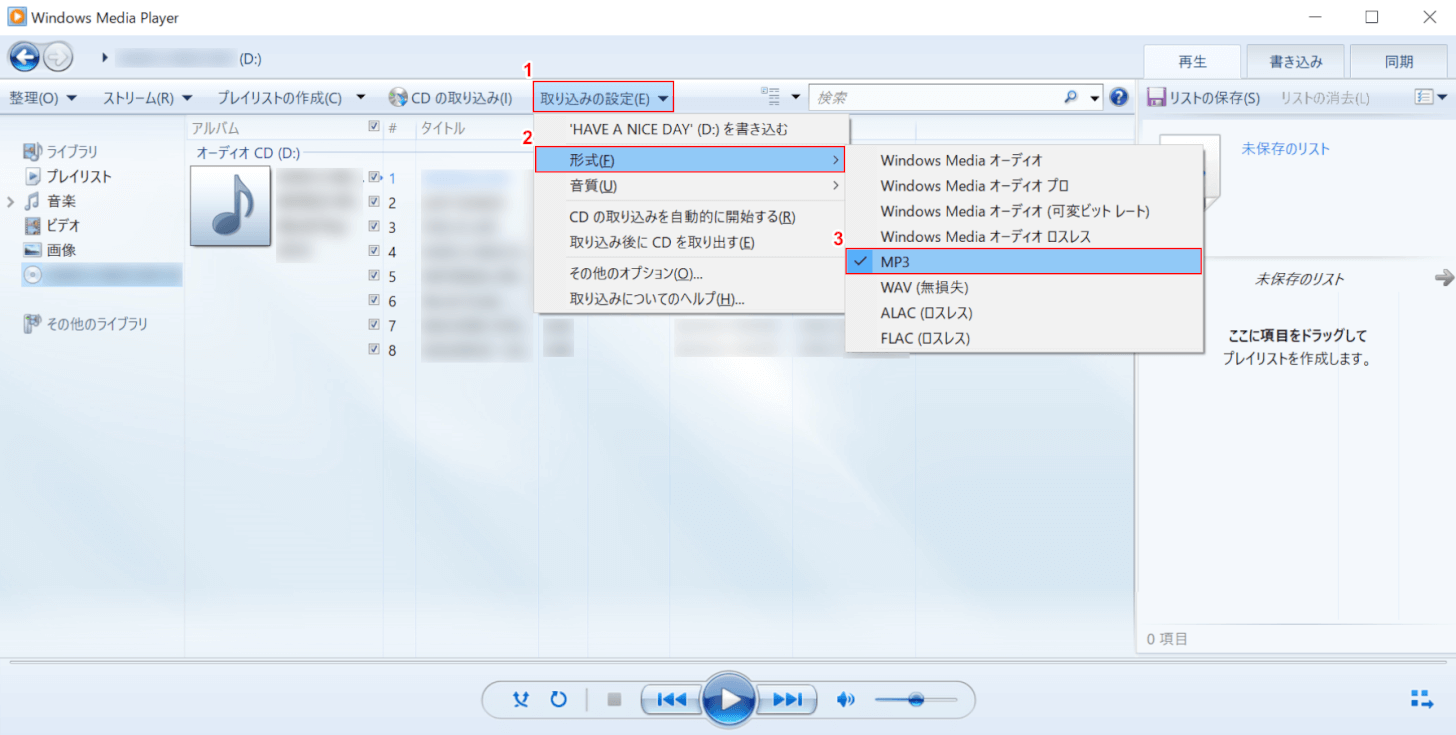
Task: Click the CD rip icon in toolbar
Action: pyautogui.click(x=397, y=98)
